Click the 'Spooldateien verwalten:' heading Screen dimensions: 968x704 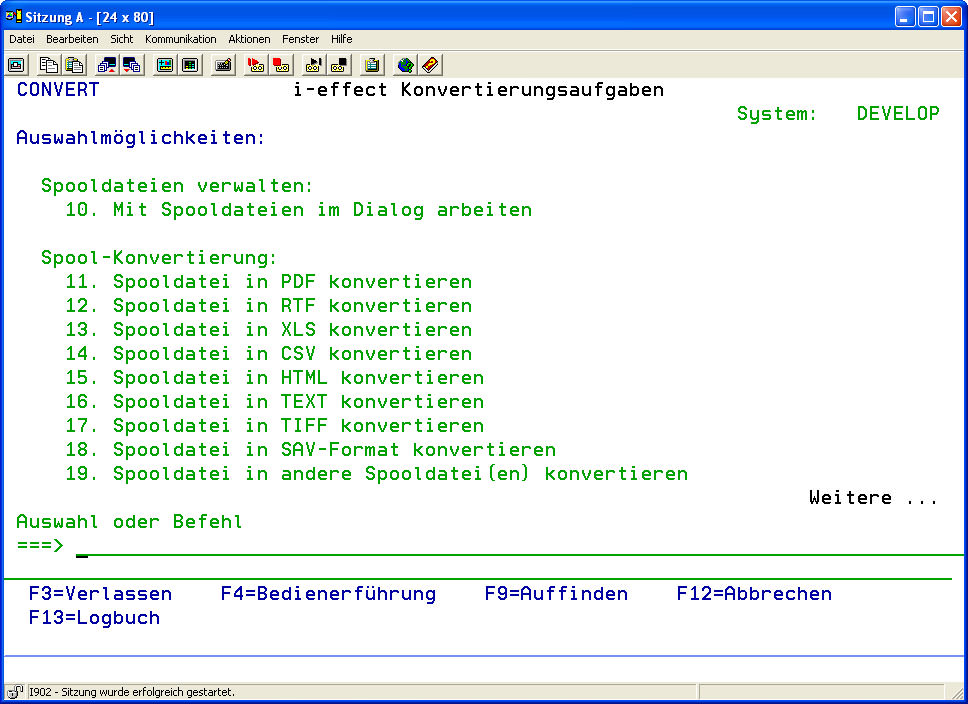pyautogui.click(x=177, y=186)
